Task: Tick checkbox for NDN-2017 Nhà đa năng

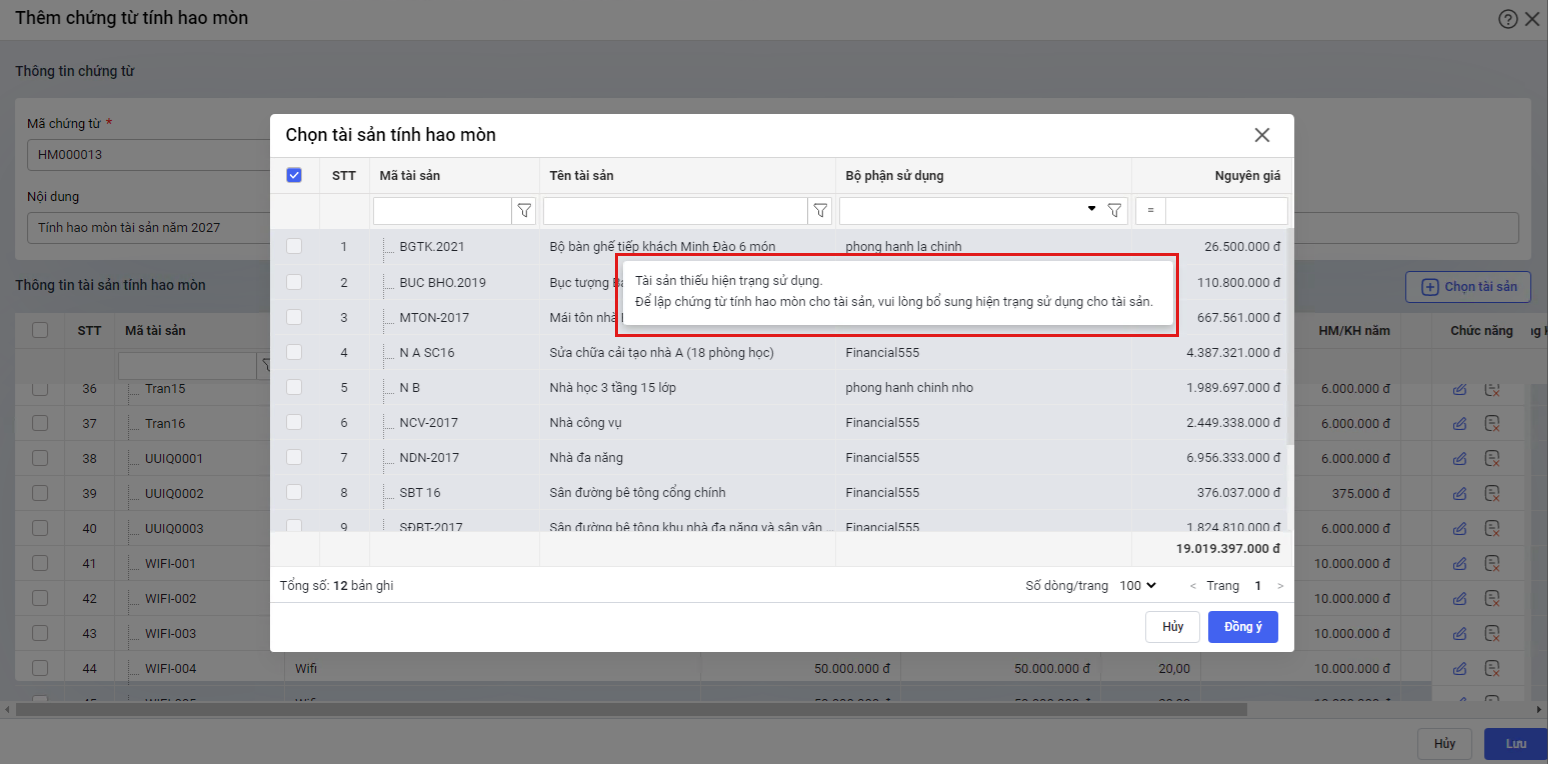Action: (x=294, y=457)
